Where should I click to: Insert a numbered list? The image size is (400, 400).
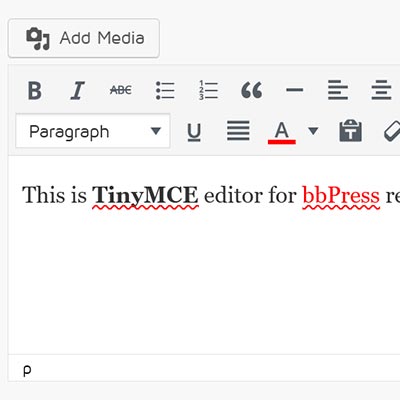(208, 90)
